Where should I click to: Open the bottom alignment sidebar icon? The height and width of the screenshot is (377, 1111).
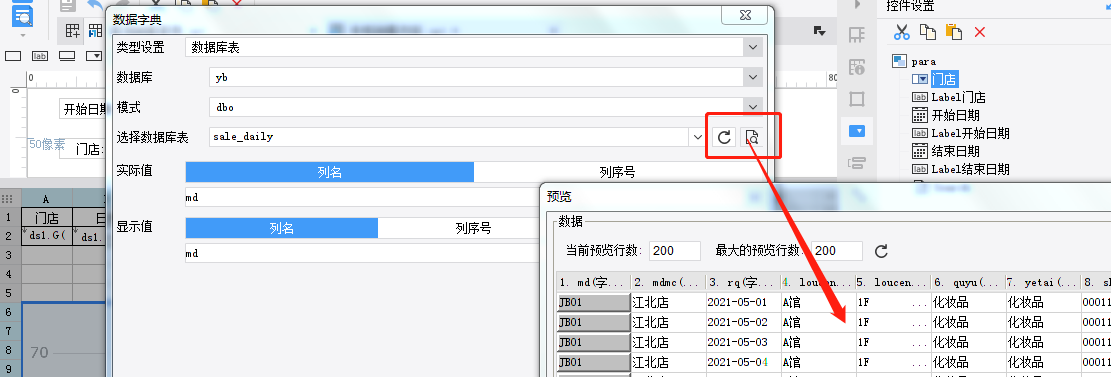click(857, 163)
